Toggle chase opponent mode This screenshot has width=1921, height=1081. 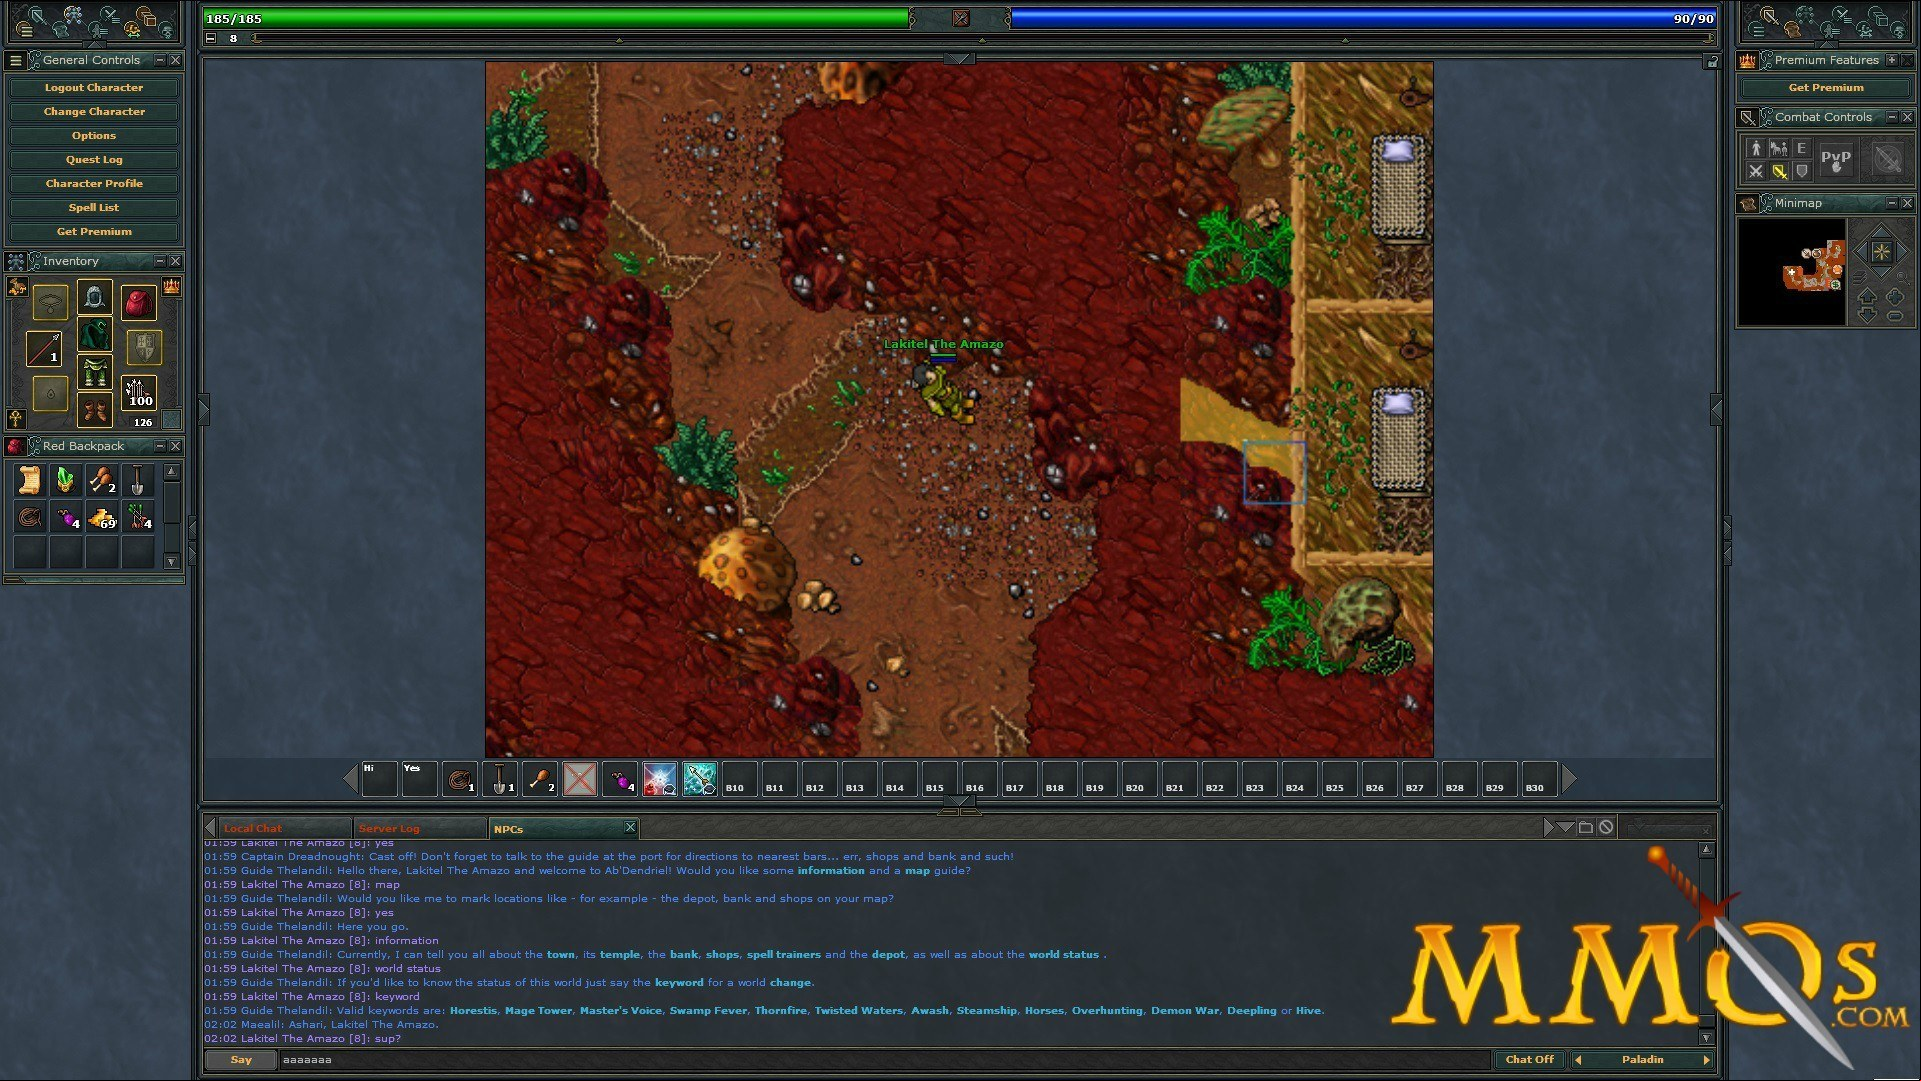tap(1779, 148)
